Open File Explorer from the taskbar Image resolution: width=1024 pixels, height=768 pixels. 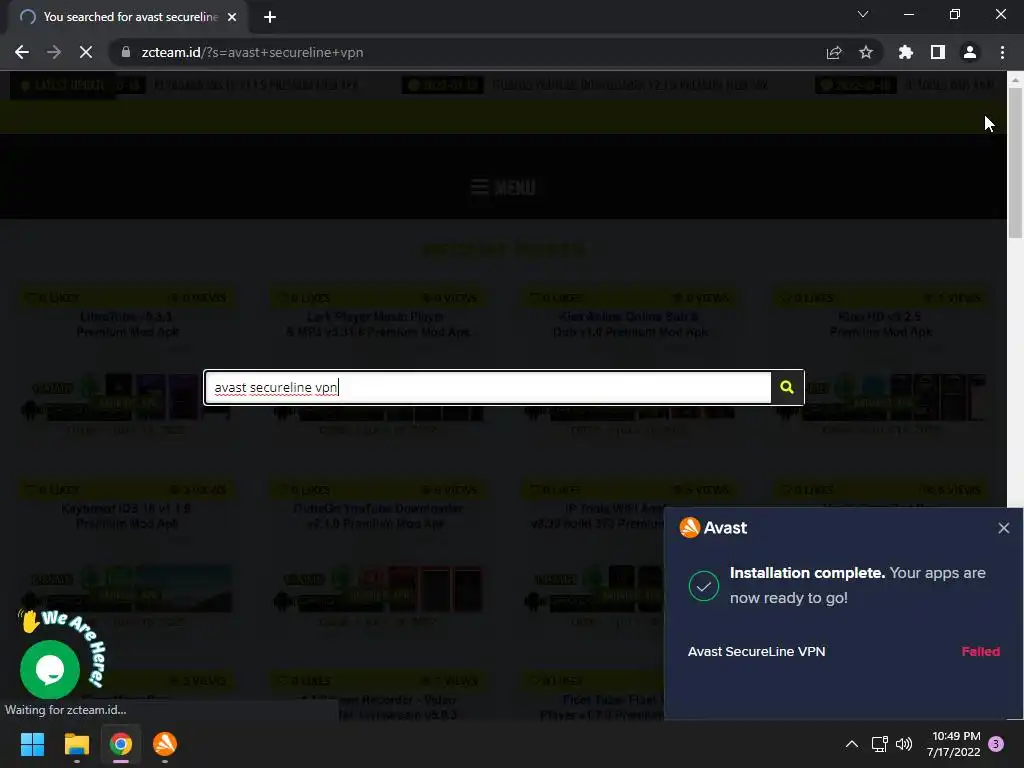click(x=76, y=744)
